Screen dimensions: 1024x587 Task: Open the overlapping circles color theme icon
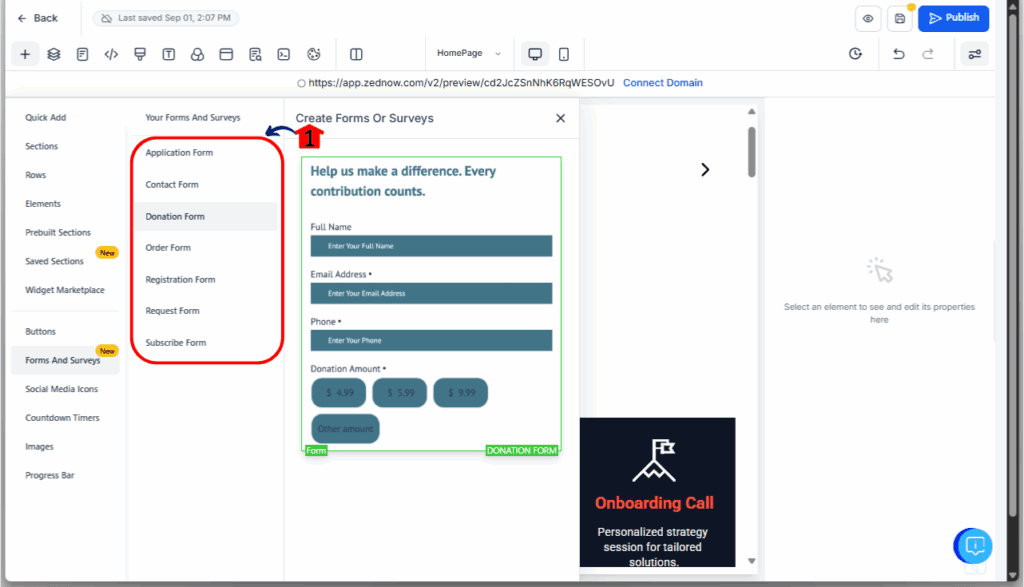[x=197, y=54]
